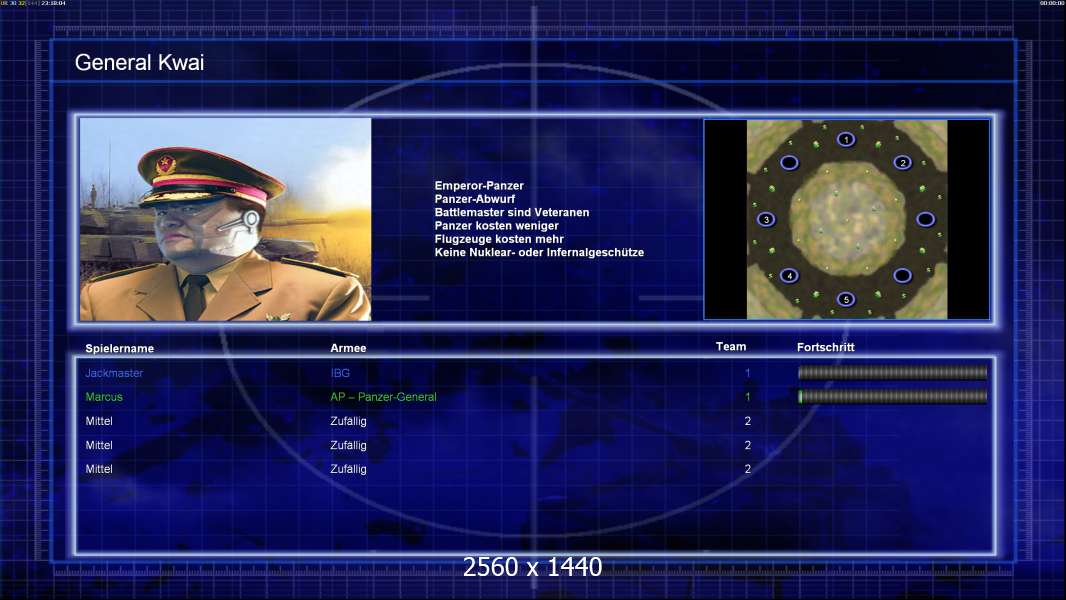Click the team number in Jackmaster's row
The image size is (1066, 600).
(747, 373)
